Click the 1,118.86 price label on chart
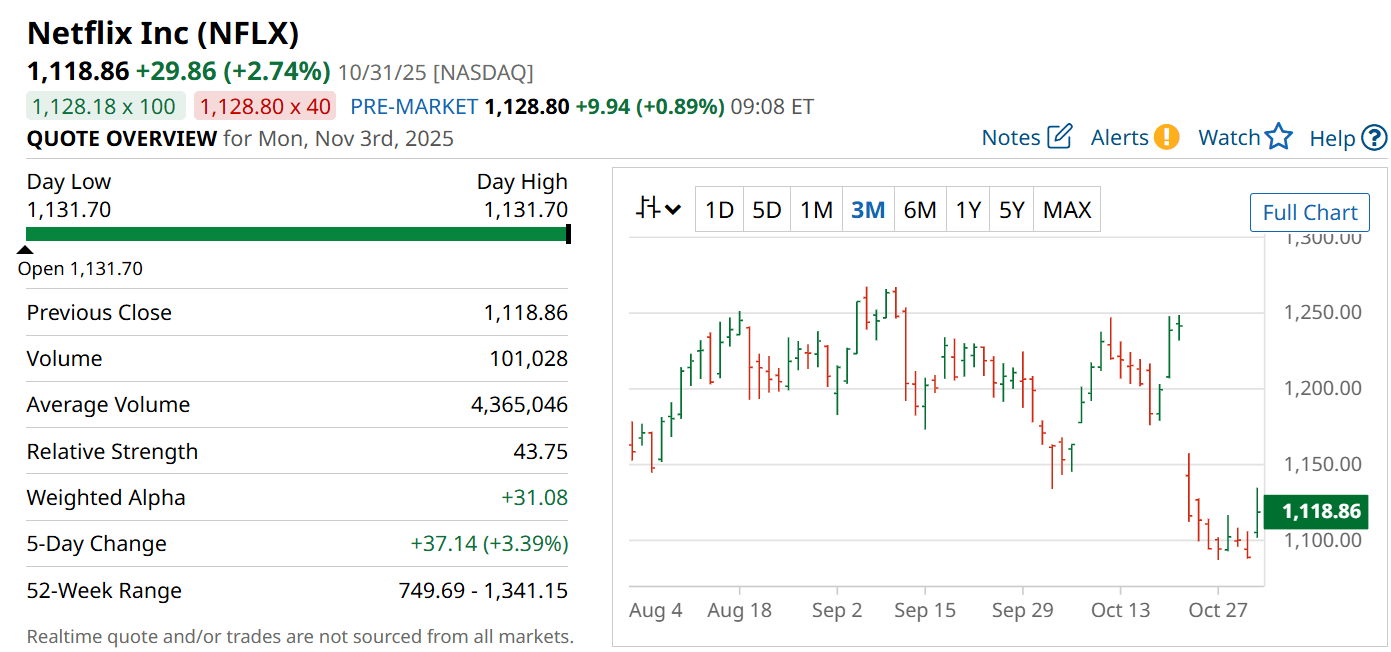The height and width of the screenshot is (652, 1391). 1320,511
